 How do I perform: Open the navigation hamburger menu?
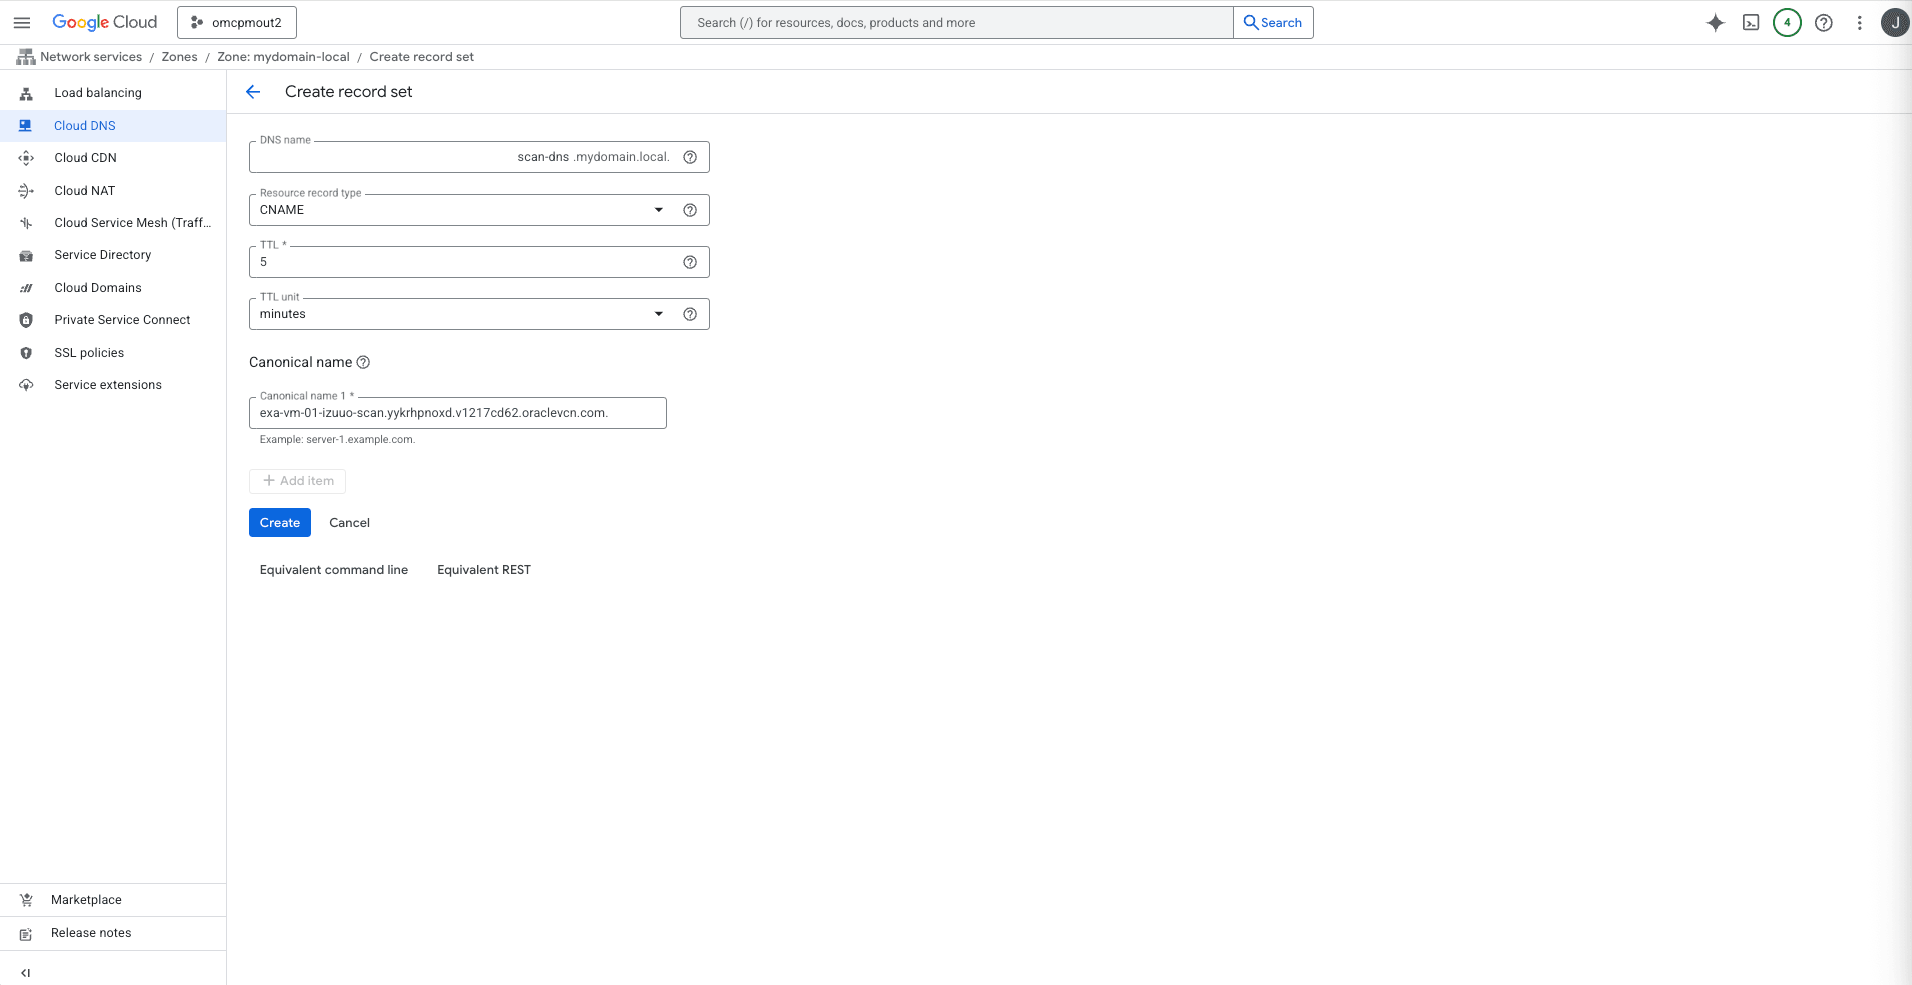(21, 22)
